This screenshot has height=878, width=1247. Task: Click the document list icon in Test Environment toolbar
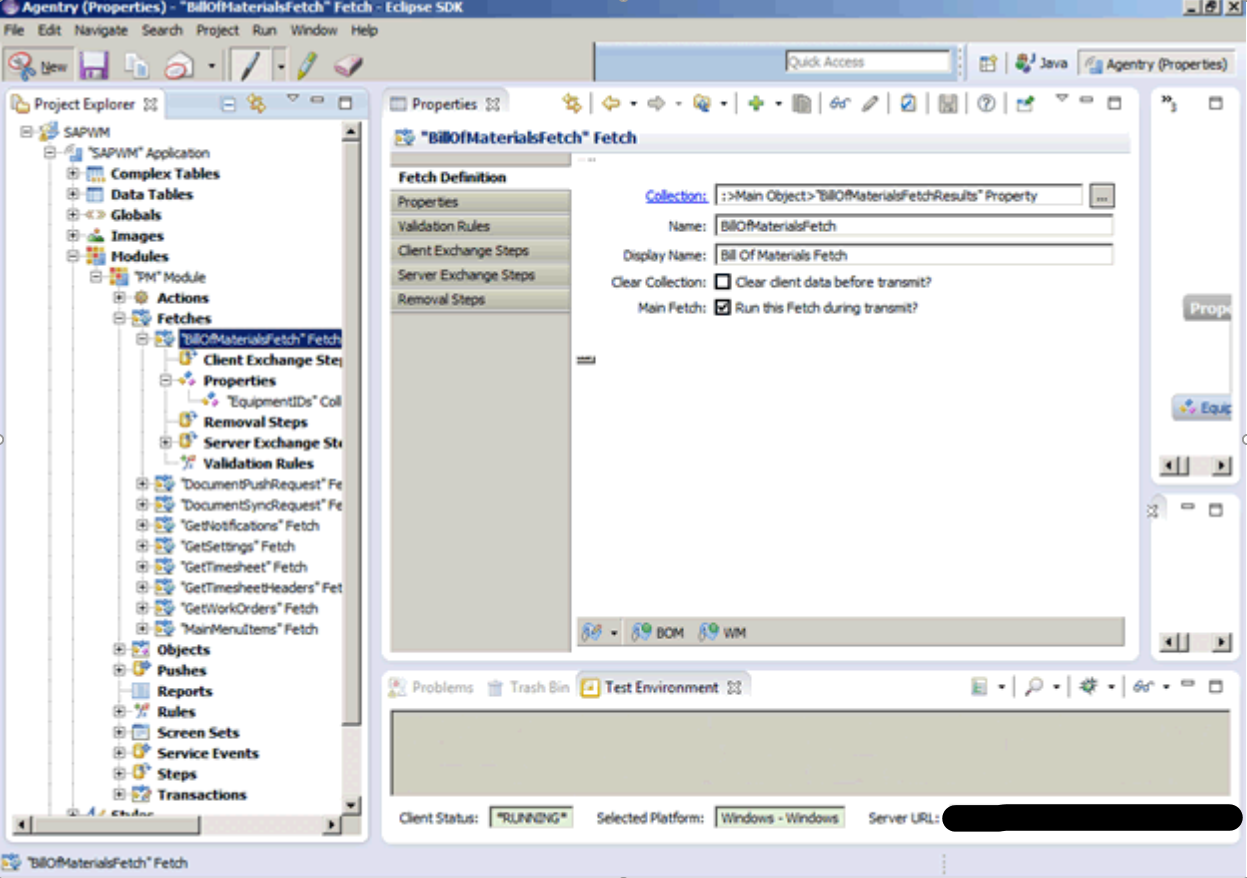[980, 687]
